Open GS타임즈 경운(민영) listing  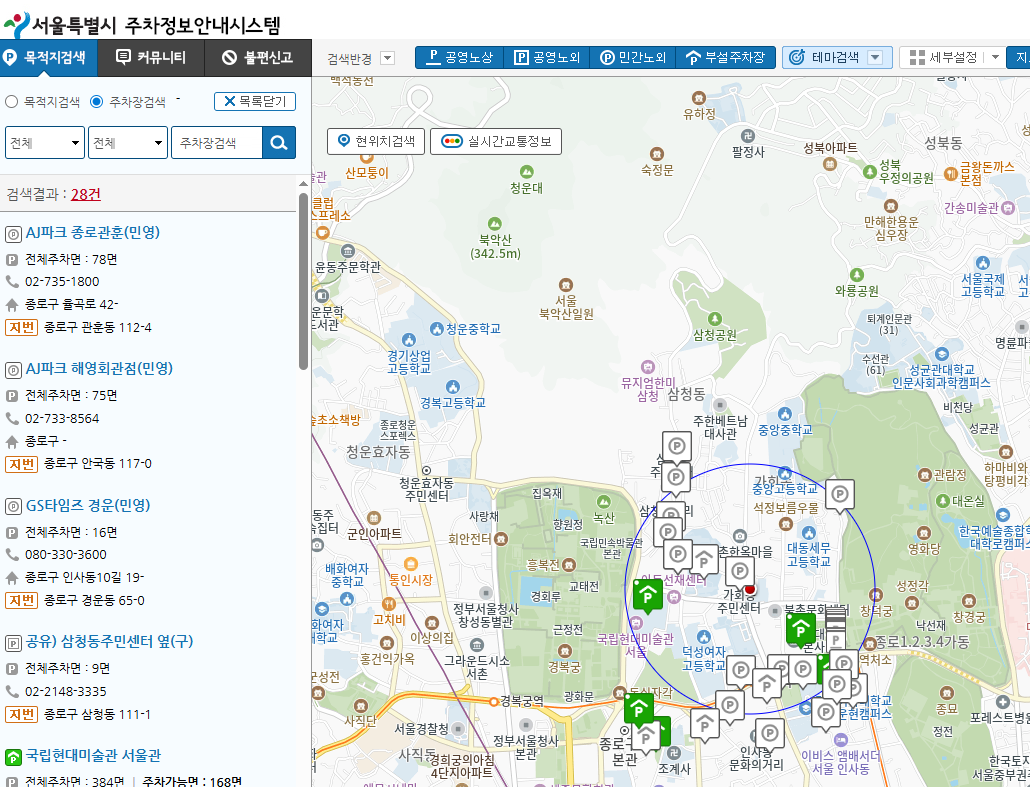click(88, 505)
